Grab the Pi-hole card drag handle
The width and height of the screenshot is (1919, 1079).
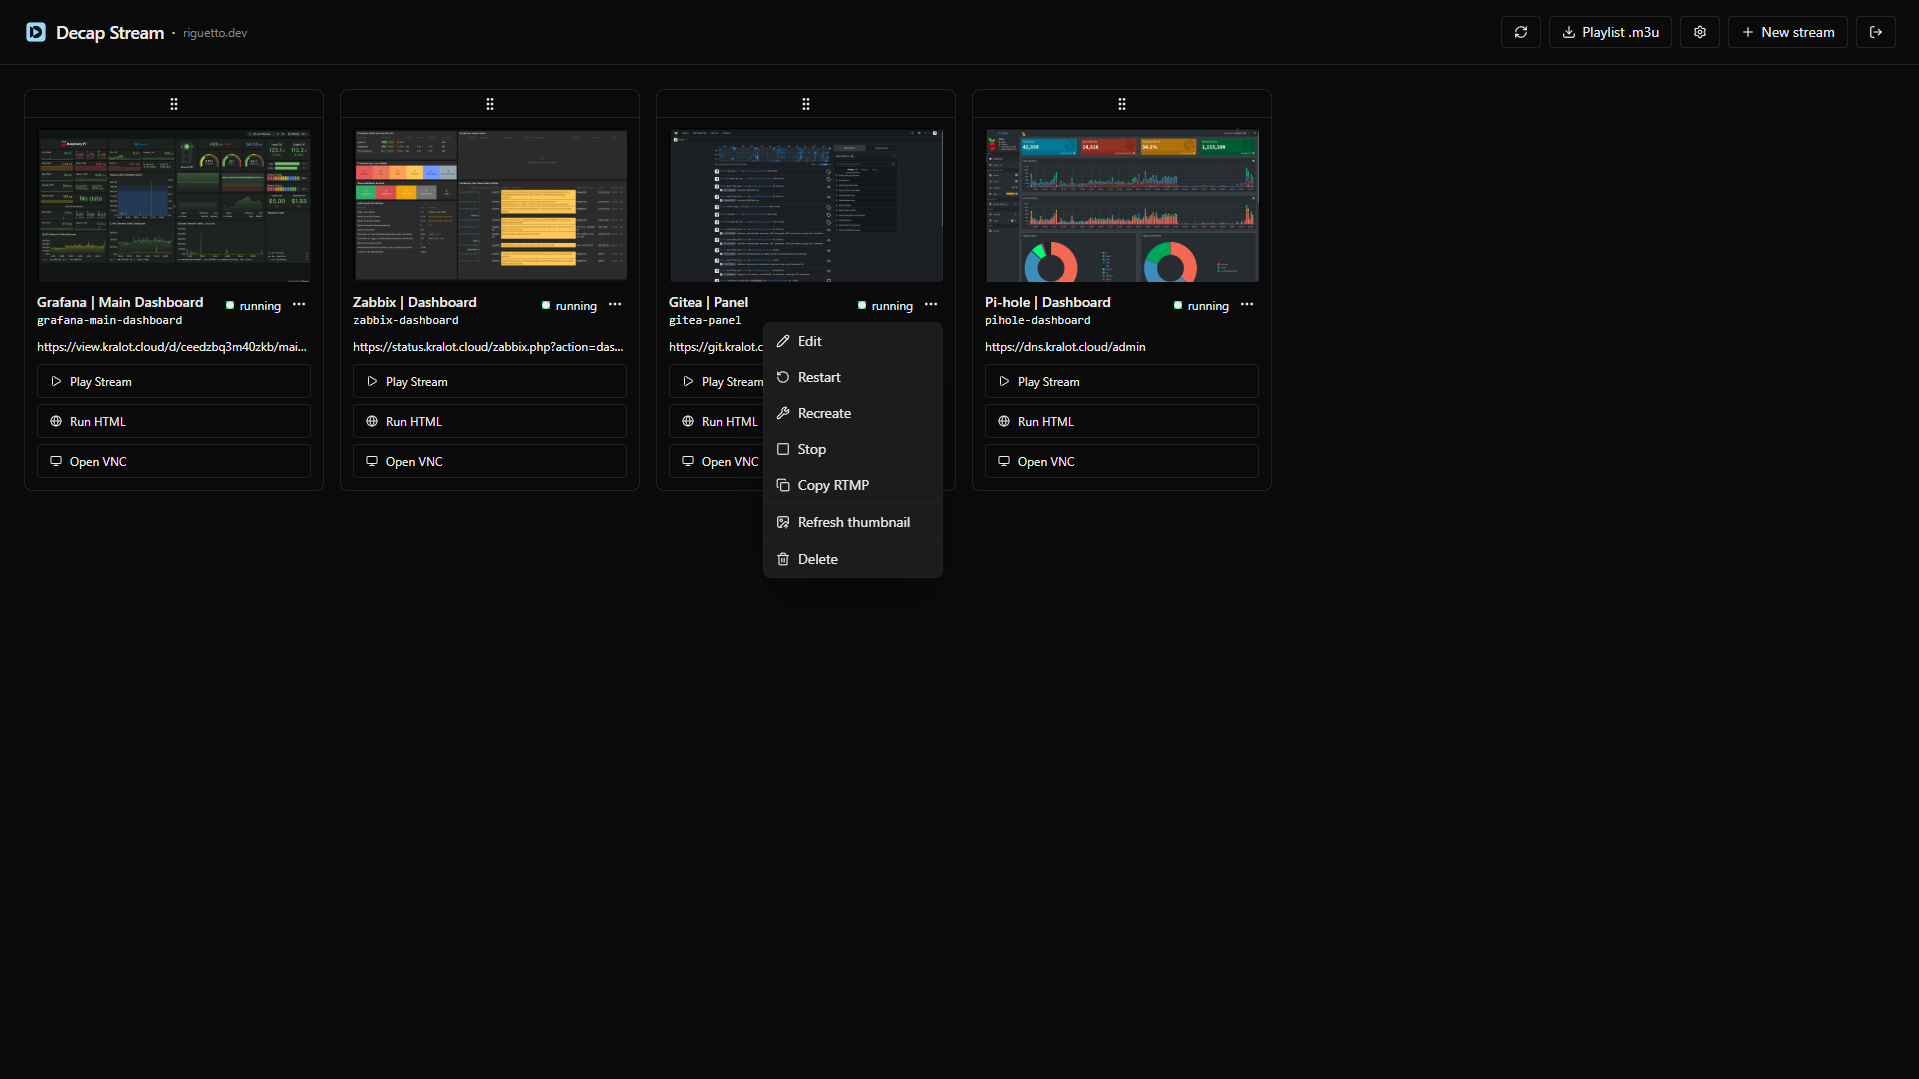coord(1121,104)
